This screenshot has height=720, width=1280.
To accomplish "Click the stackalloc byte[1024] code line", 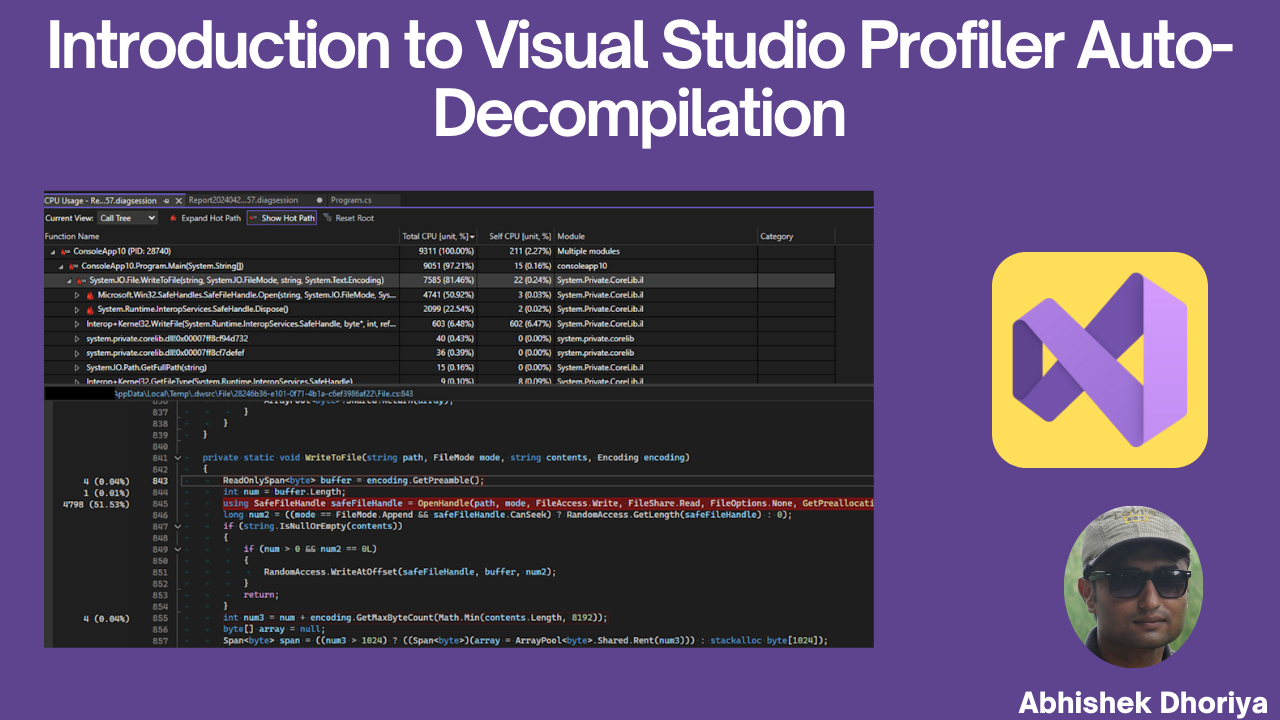I will click(525, 641).
